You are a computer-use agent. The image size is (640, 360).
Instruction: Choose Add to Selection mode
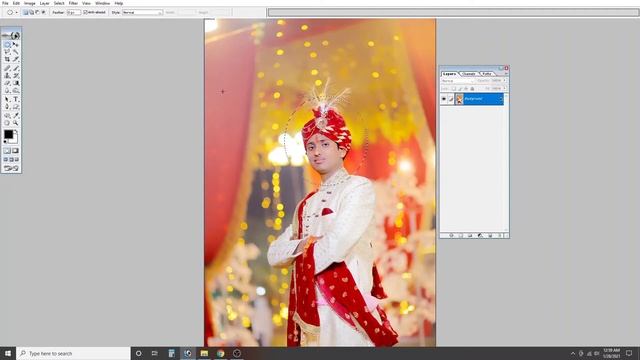pyautogui.click(x=31, y=13)
